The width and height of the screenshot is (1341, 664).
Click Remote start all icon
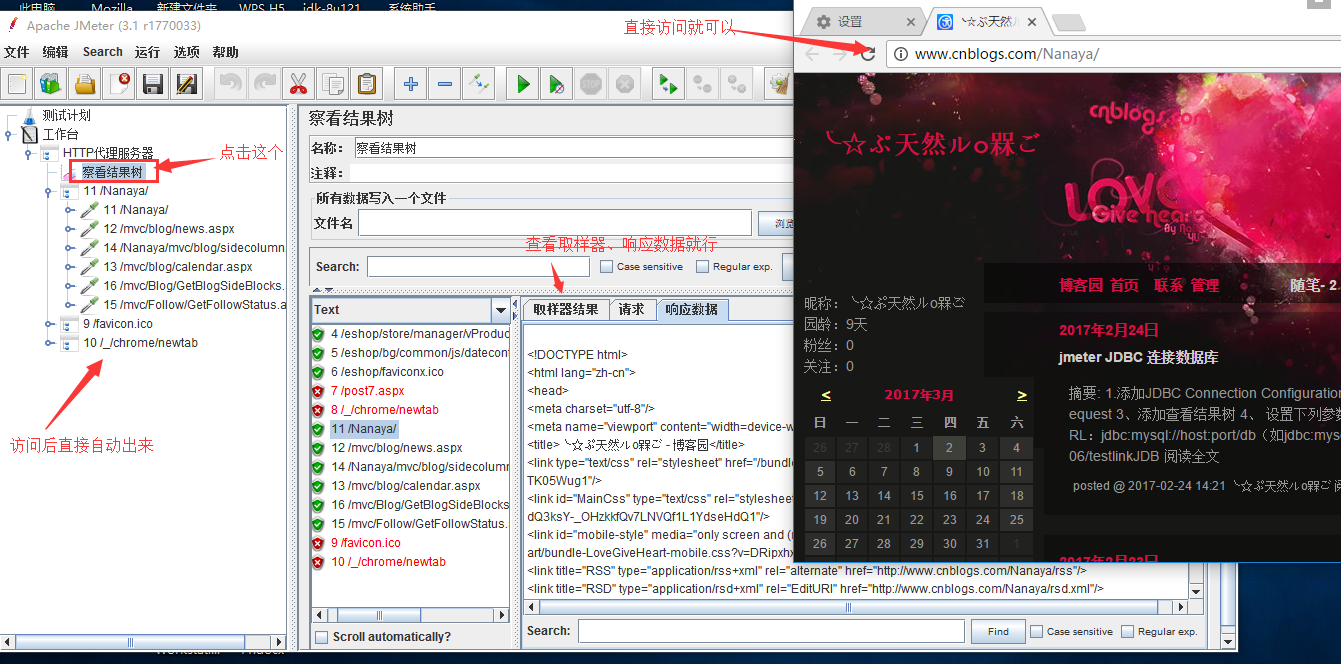click(667, 84)
